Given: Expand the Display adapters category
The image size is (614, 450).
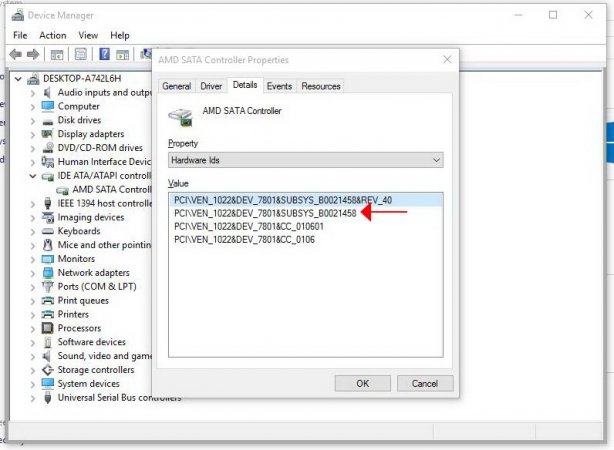Looking at the screenshot, I should pos(33,135).
